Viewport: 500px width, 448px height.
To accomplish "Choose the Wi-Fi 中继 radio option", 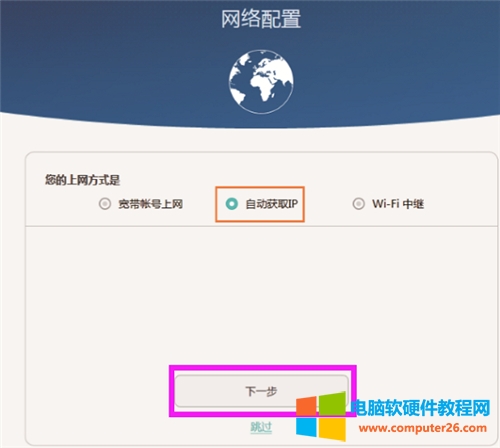I will click(358, 204).
